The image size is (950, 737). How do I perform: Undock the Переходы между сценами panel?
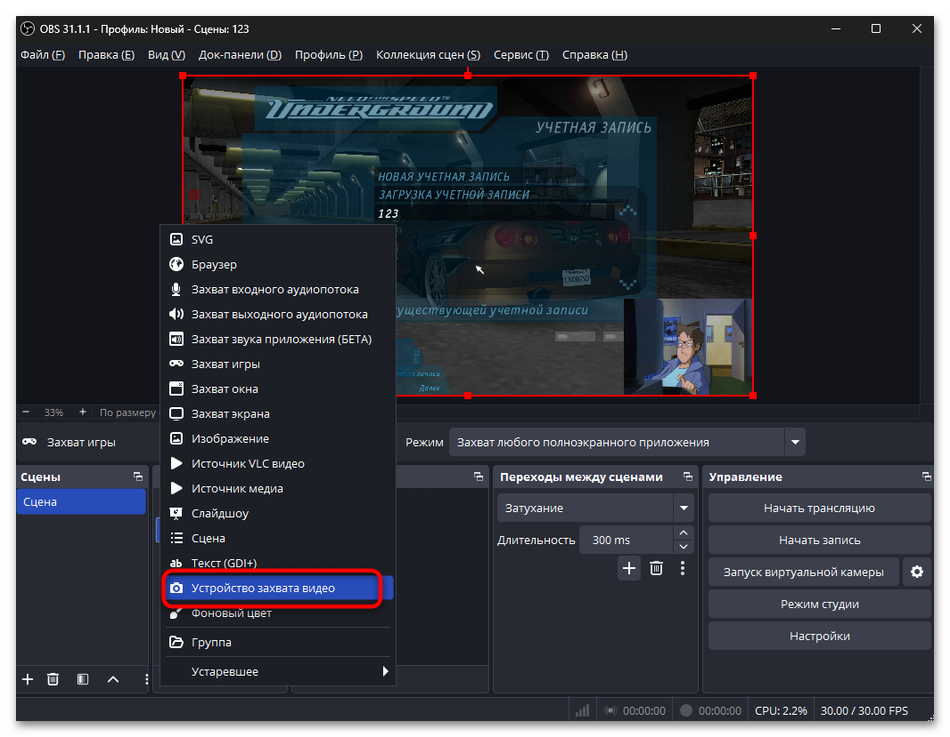688,477
